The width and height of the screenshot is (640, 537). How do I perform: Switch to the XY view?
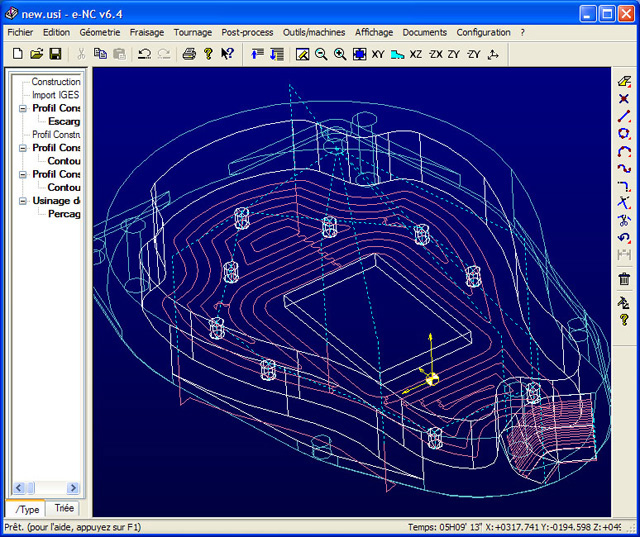[x=378, y=54]
